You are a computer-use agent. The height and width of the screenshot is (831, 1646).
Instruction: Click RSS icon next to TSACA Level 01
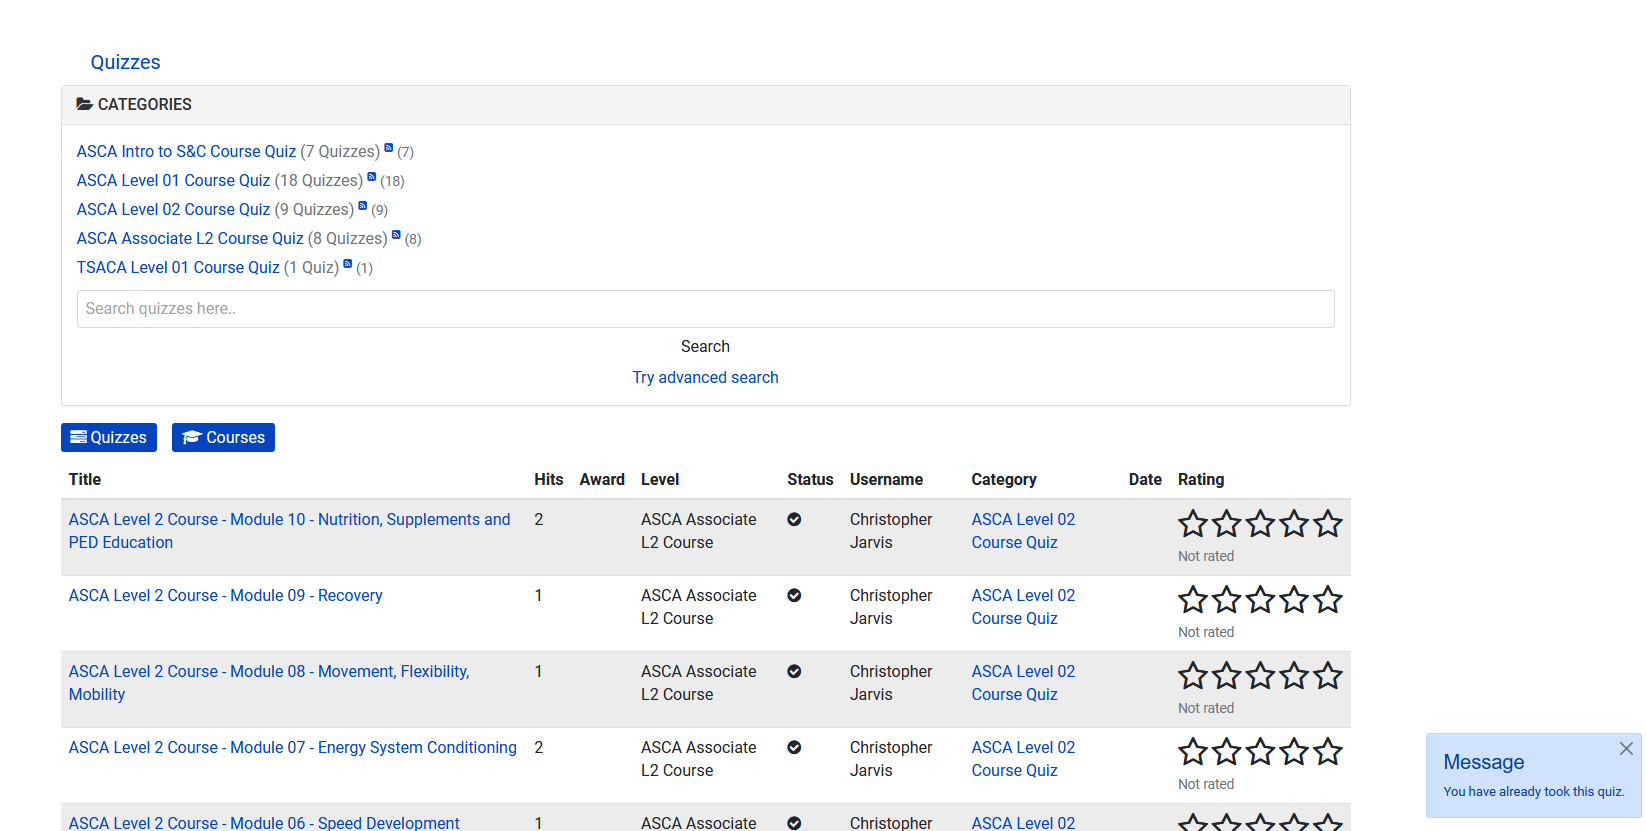pos(348,264)
